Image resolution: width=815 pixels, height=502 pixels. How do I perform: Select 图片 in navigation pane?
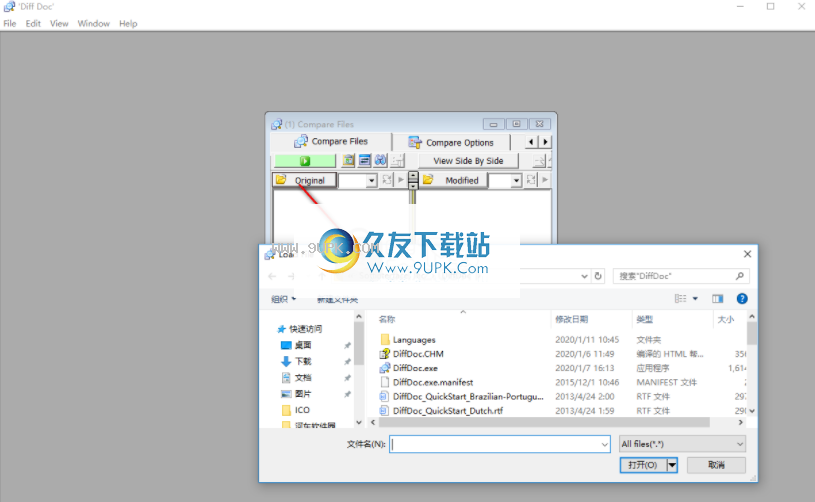pos(303,394)
